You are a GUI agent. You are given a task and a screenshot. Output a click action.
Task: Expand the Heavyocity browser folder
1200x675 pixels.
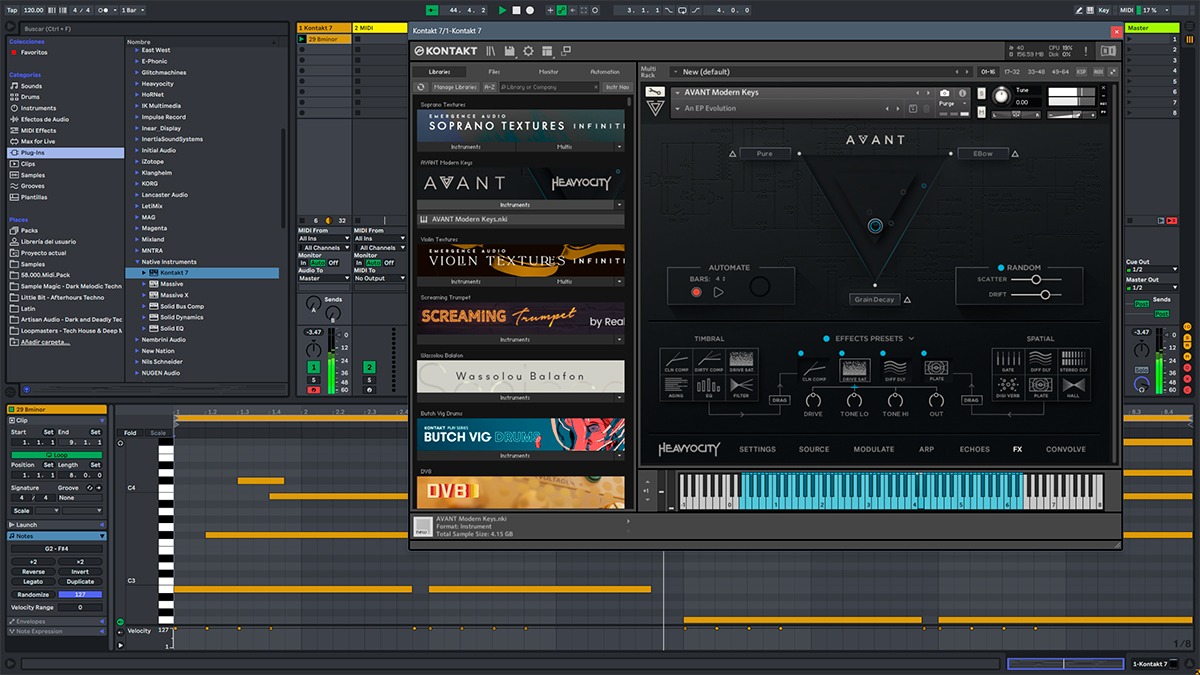(138, 84)
